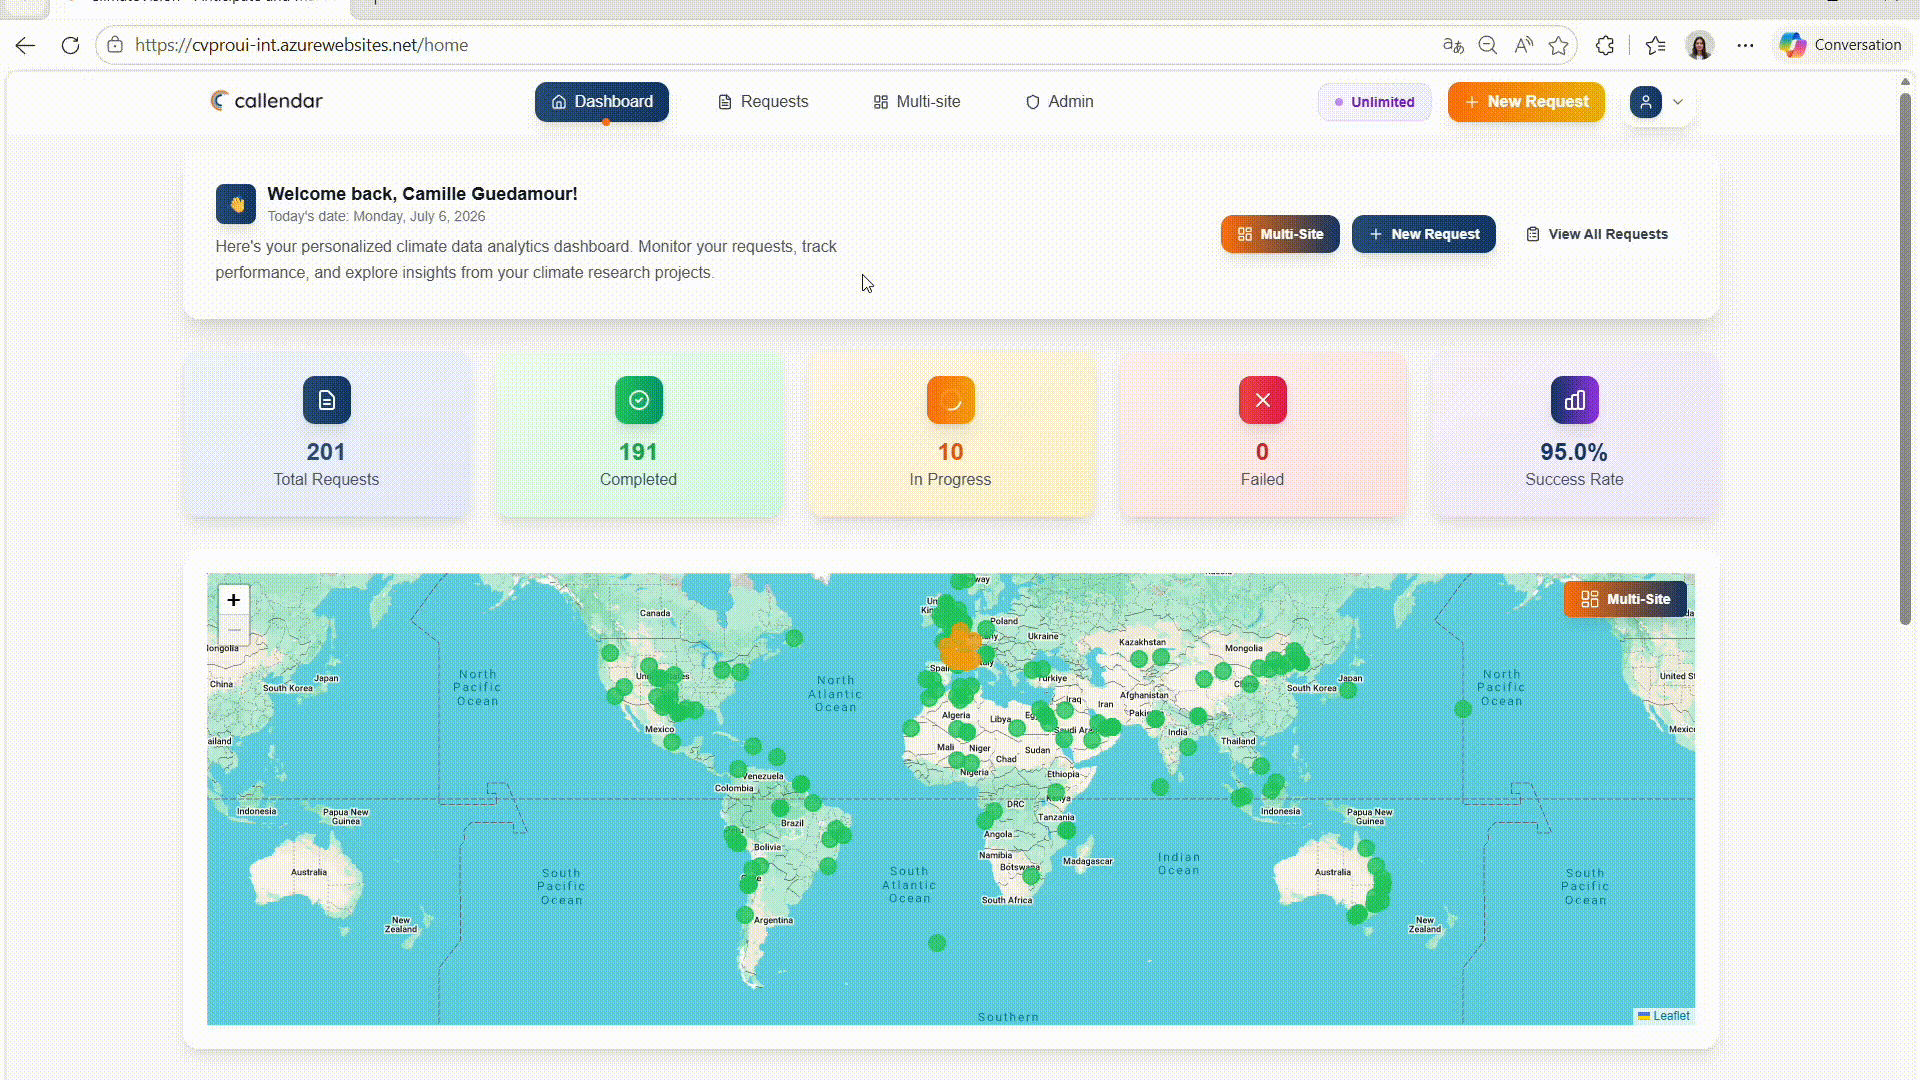The image size is (1920, 1080).
Task: Open the Admin tab
Action: pyautogui.click(x=1060, y=102)
